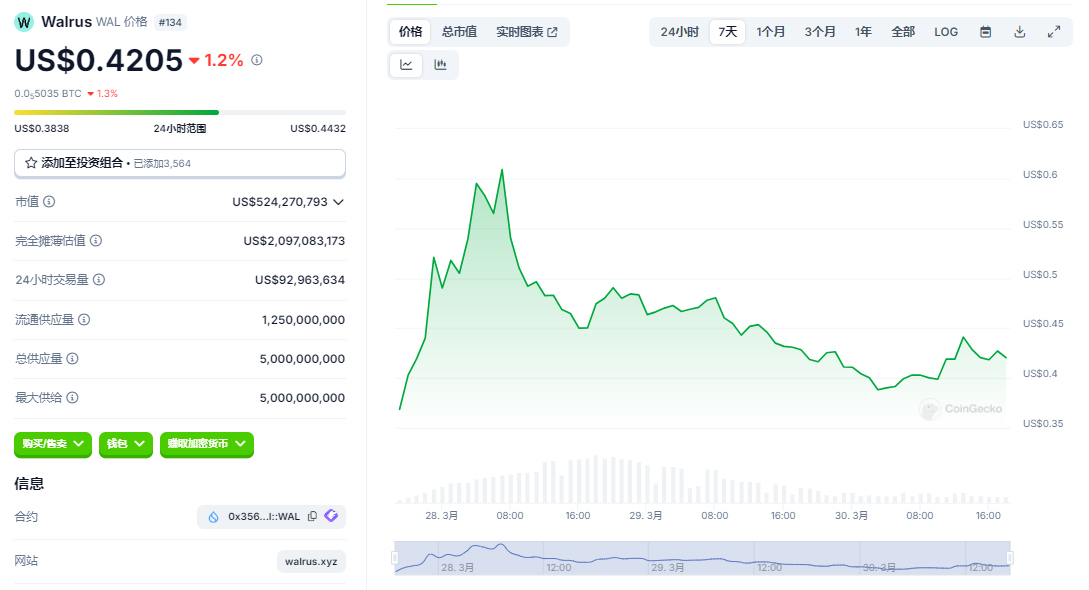Viewport: 1089px width, 590px height.
Task: Toggle LOG scale on chart
Action: point(945,32)
